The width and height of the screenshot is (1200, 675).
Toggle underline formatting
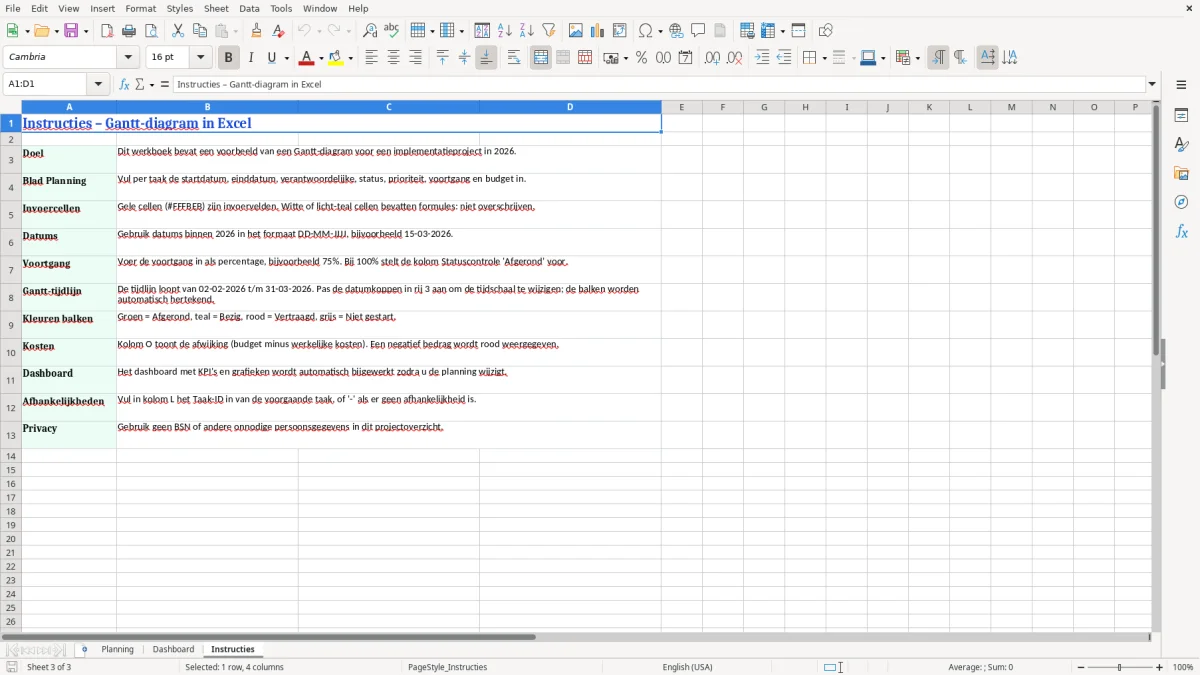tap(271, 58)
